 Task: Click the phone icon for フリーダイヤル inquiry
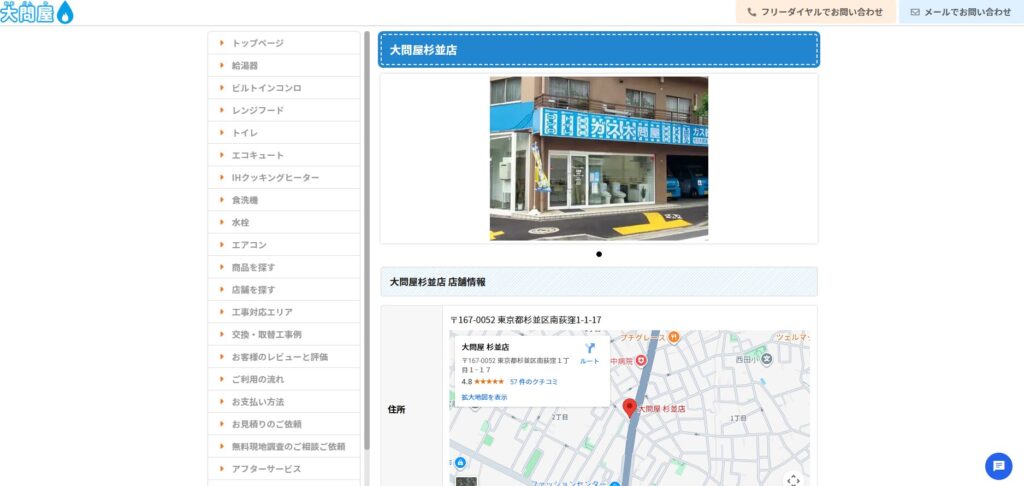[751, 12]
